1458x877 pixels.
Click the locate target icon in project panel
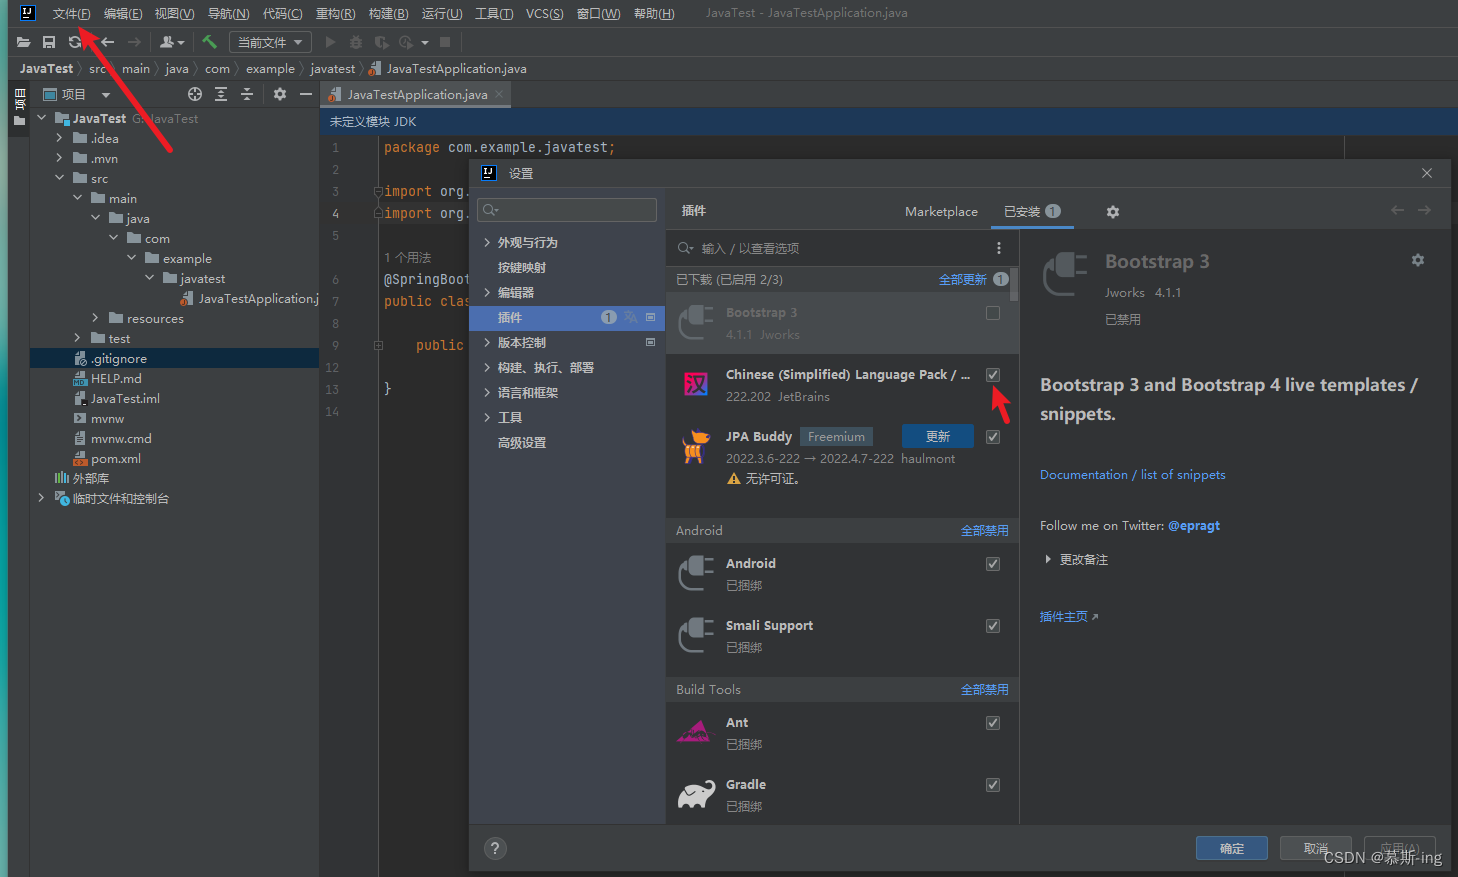click(195, 94)
